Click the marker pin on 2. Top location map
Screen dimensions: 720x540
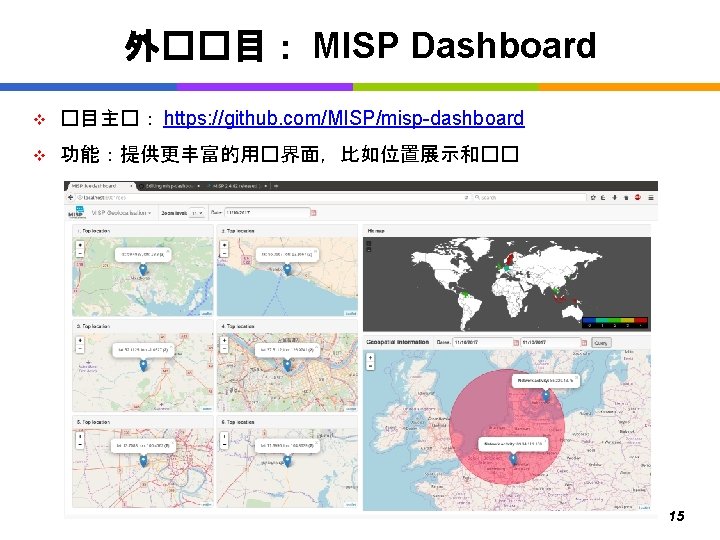[x=287, y=270]
